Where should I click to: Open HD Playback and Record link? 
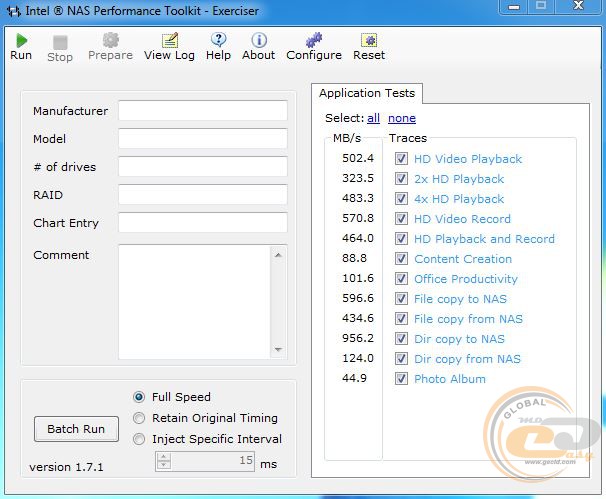coord(484,239)
